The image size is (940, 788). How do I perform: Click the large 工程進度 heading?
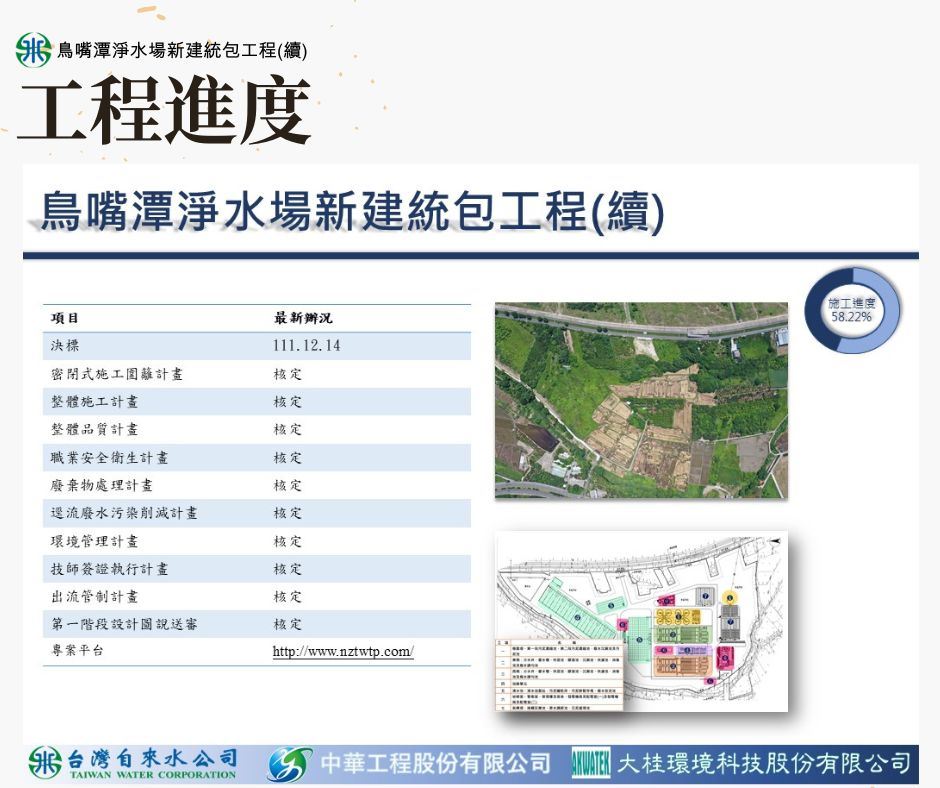point(165,109)
